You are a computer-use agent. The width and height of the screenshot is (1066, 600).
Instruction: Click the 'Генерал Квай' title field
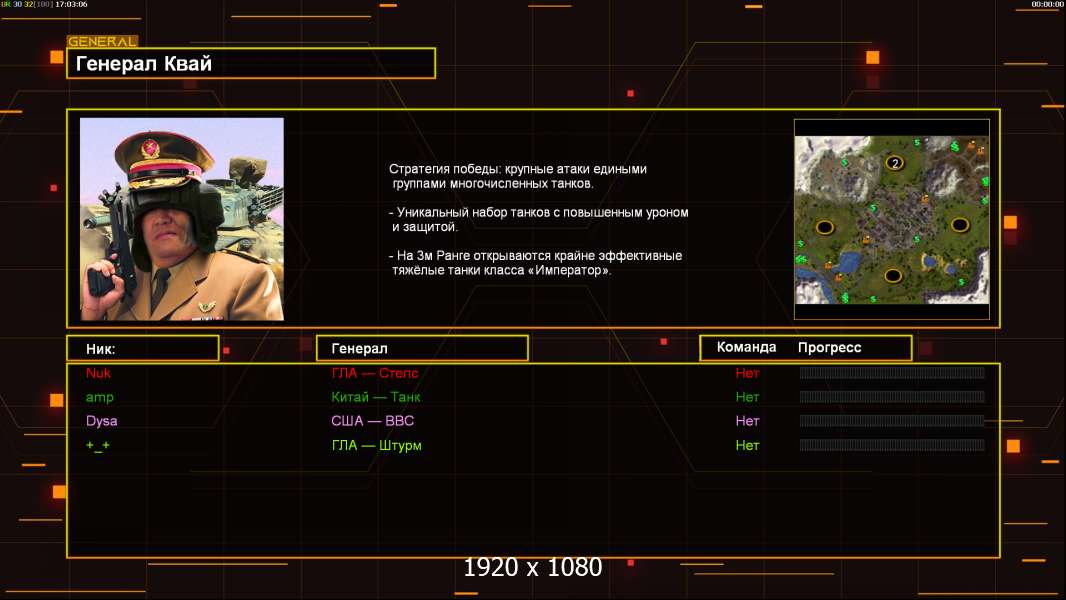pyautogui.click(x=251, y=63)
